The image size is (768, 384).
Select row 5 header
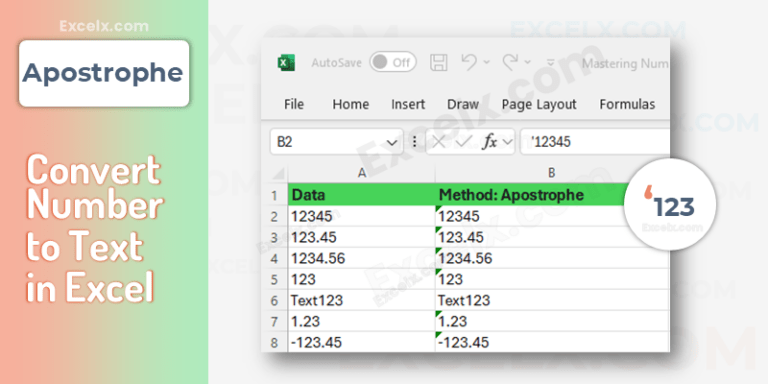click(274, 279)
